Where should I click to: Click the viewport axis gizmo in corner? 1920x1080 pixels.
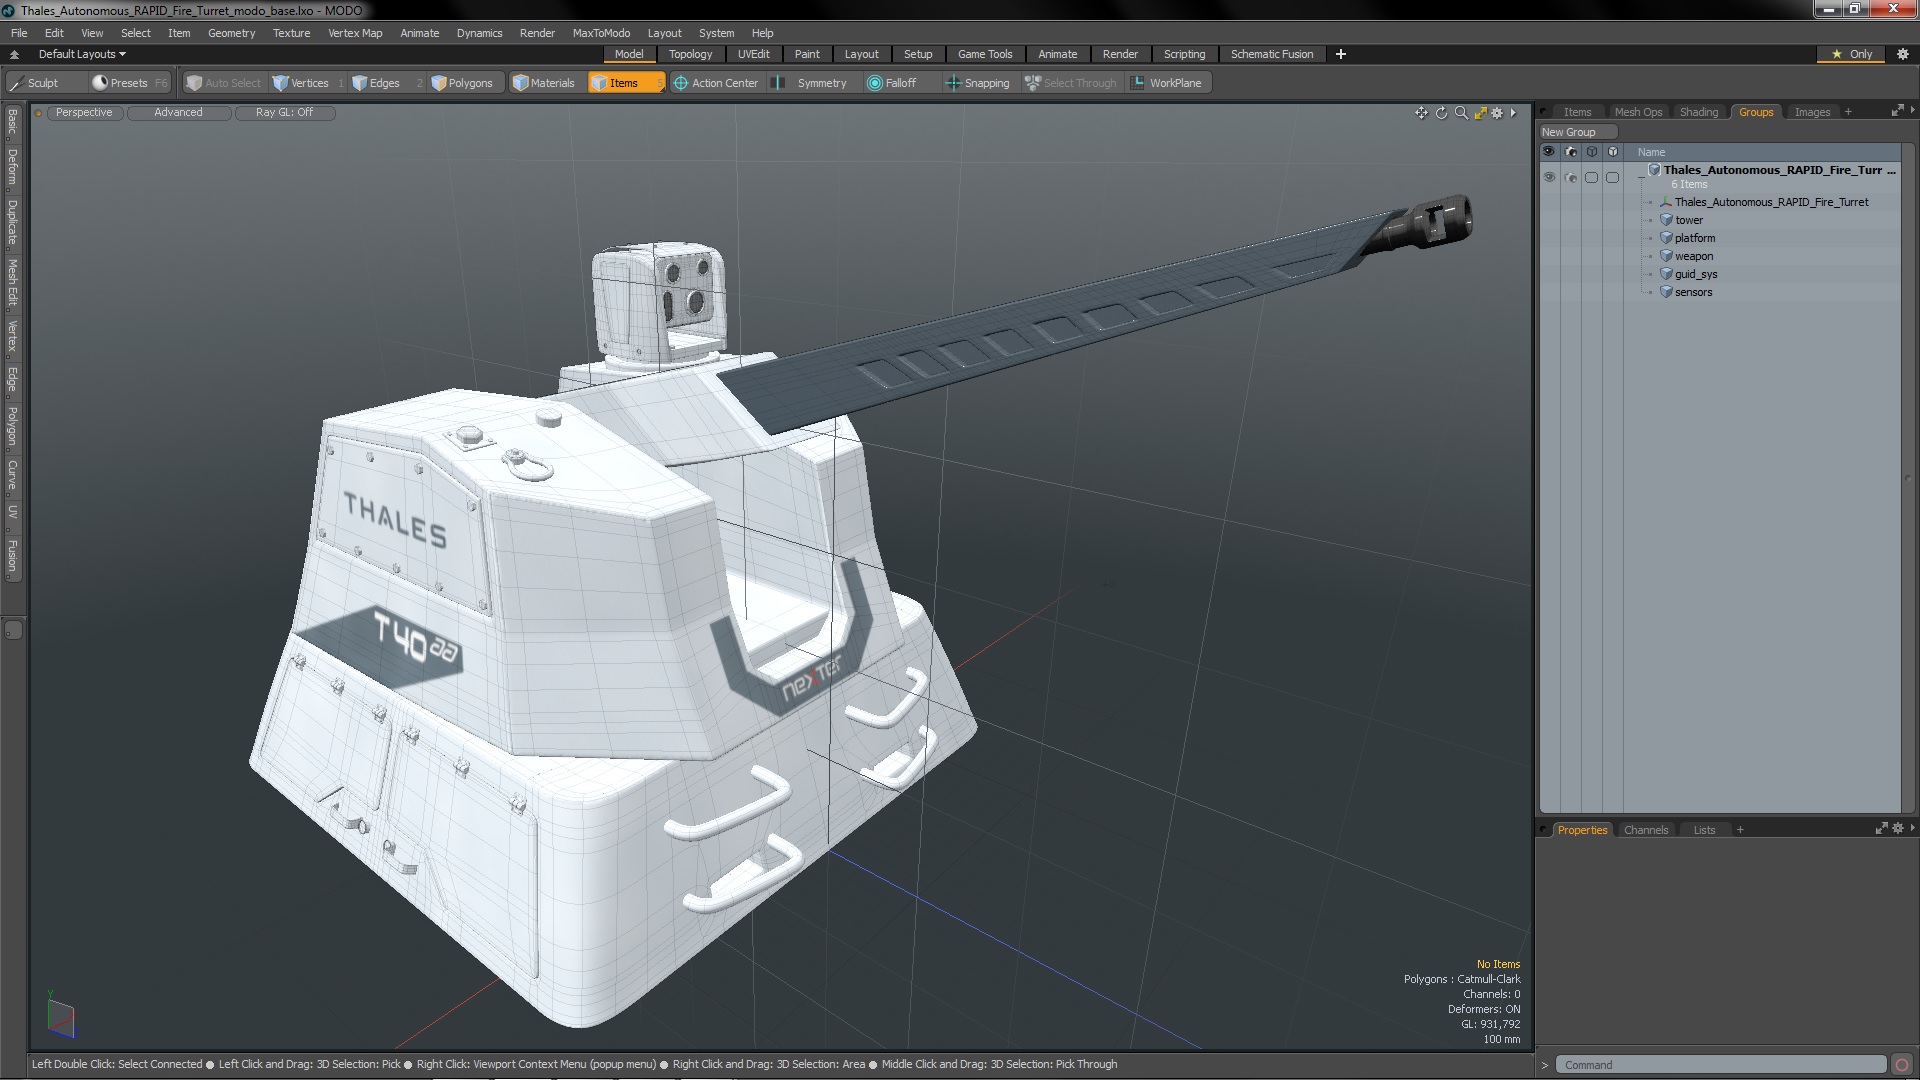pyautogui.click(x=60, y=1016)
